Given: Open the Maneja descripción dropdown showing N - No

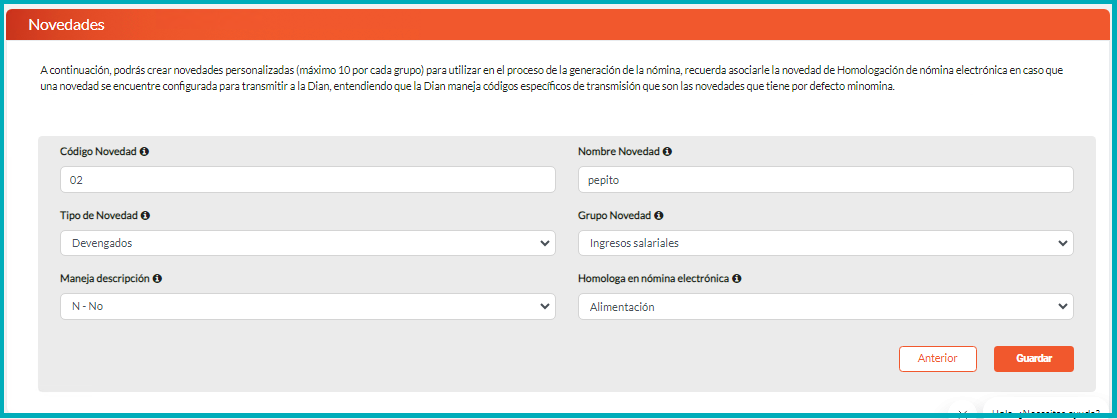Looking at the screenshot, I should tap(307, 306).
